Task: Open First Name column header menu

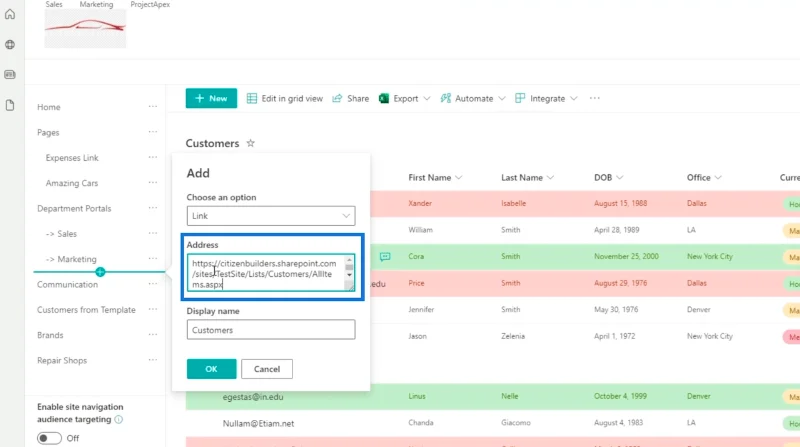Action: [x=435, y=178]
